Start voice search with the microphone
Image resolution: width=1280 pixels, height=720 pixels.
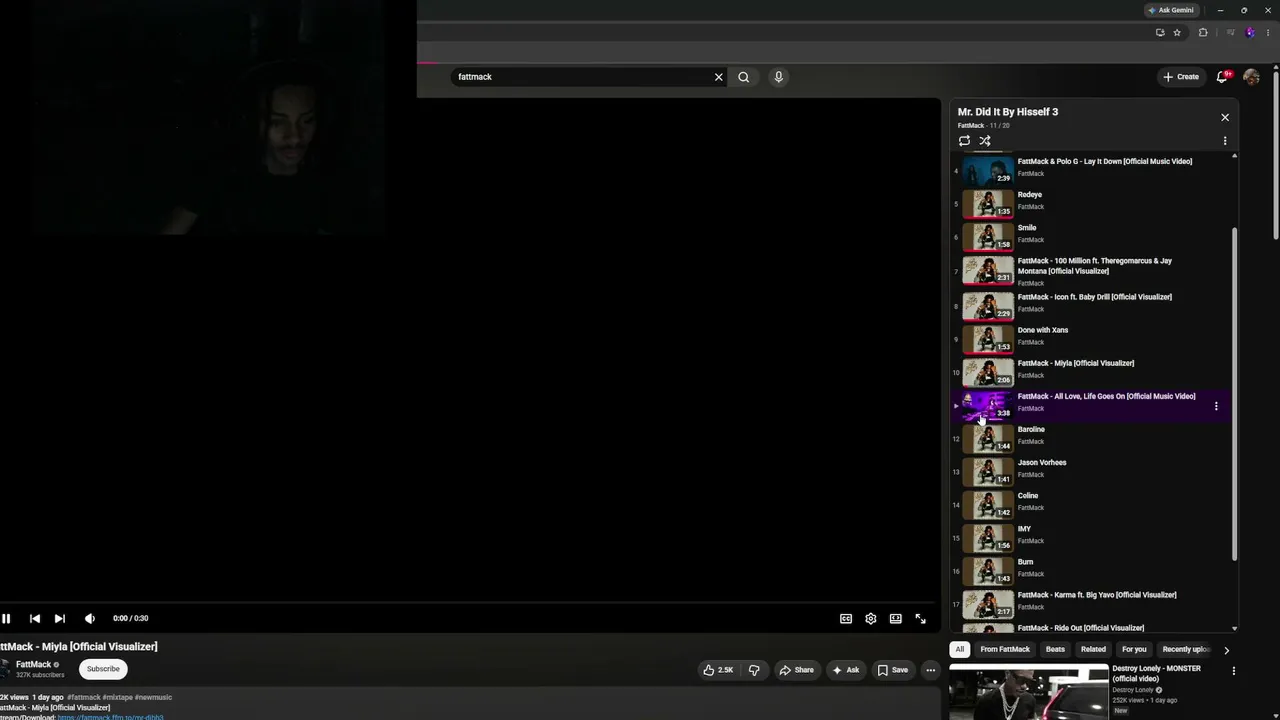click(x=778, y=77)
